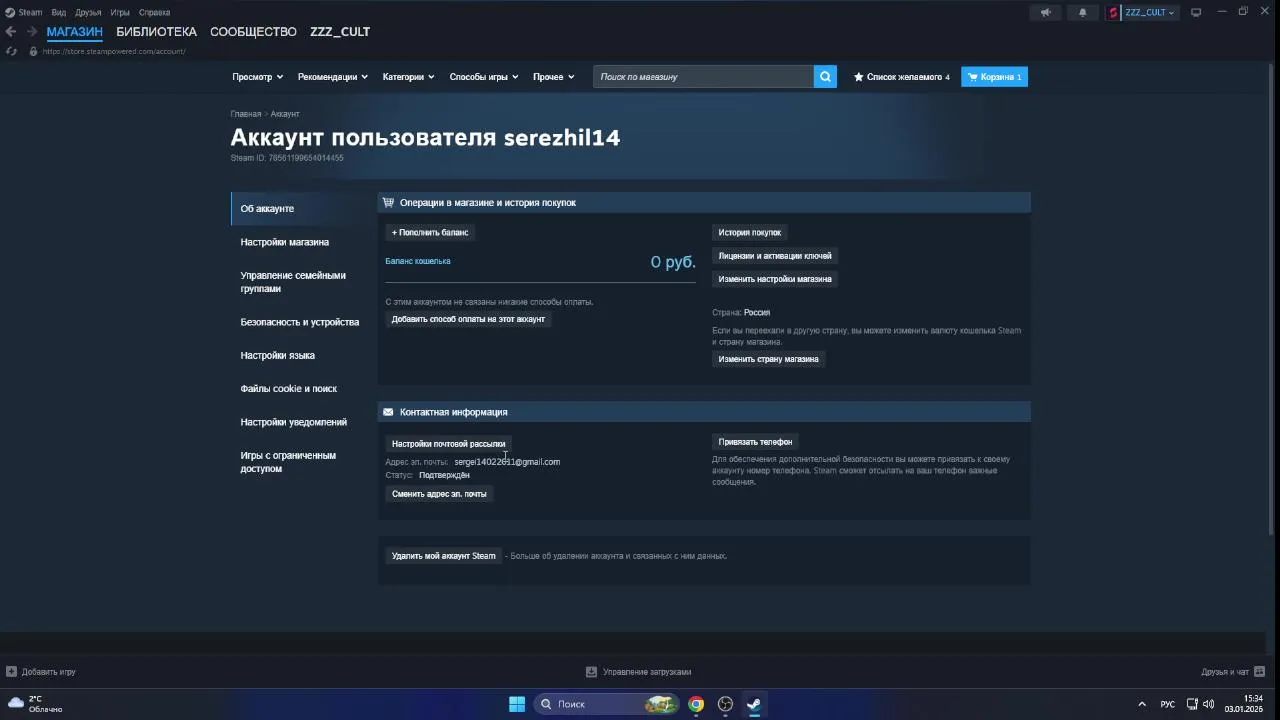
Task: Click the Big Picture mode monitor icon
Action: (1195, 12)
